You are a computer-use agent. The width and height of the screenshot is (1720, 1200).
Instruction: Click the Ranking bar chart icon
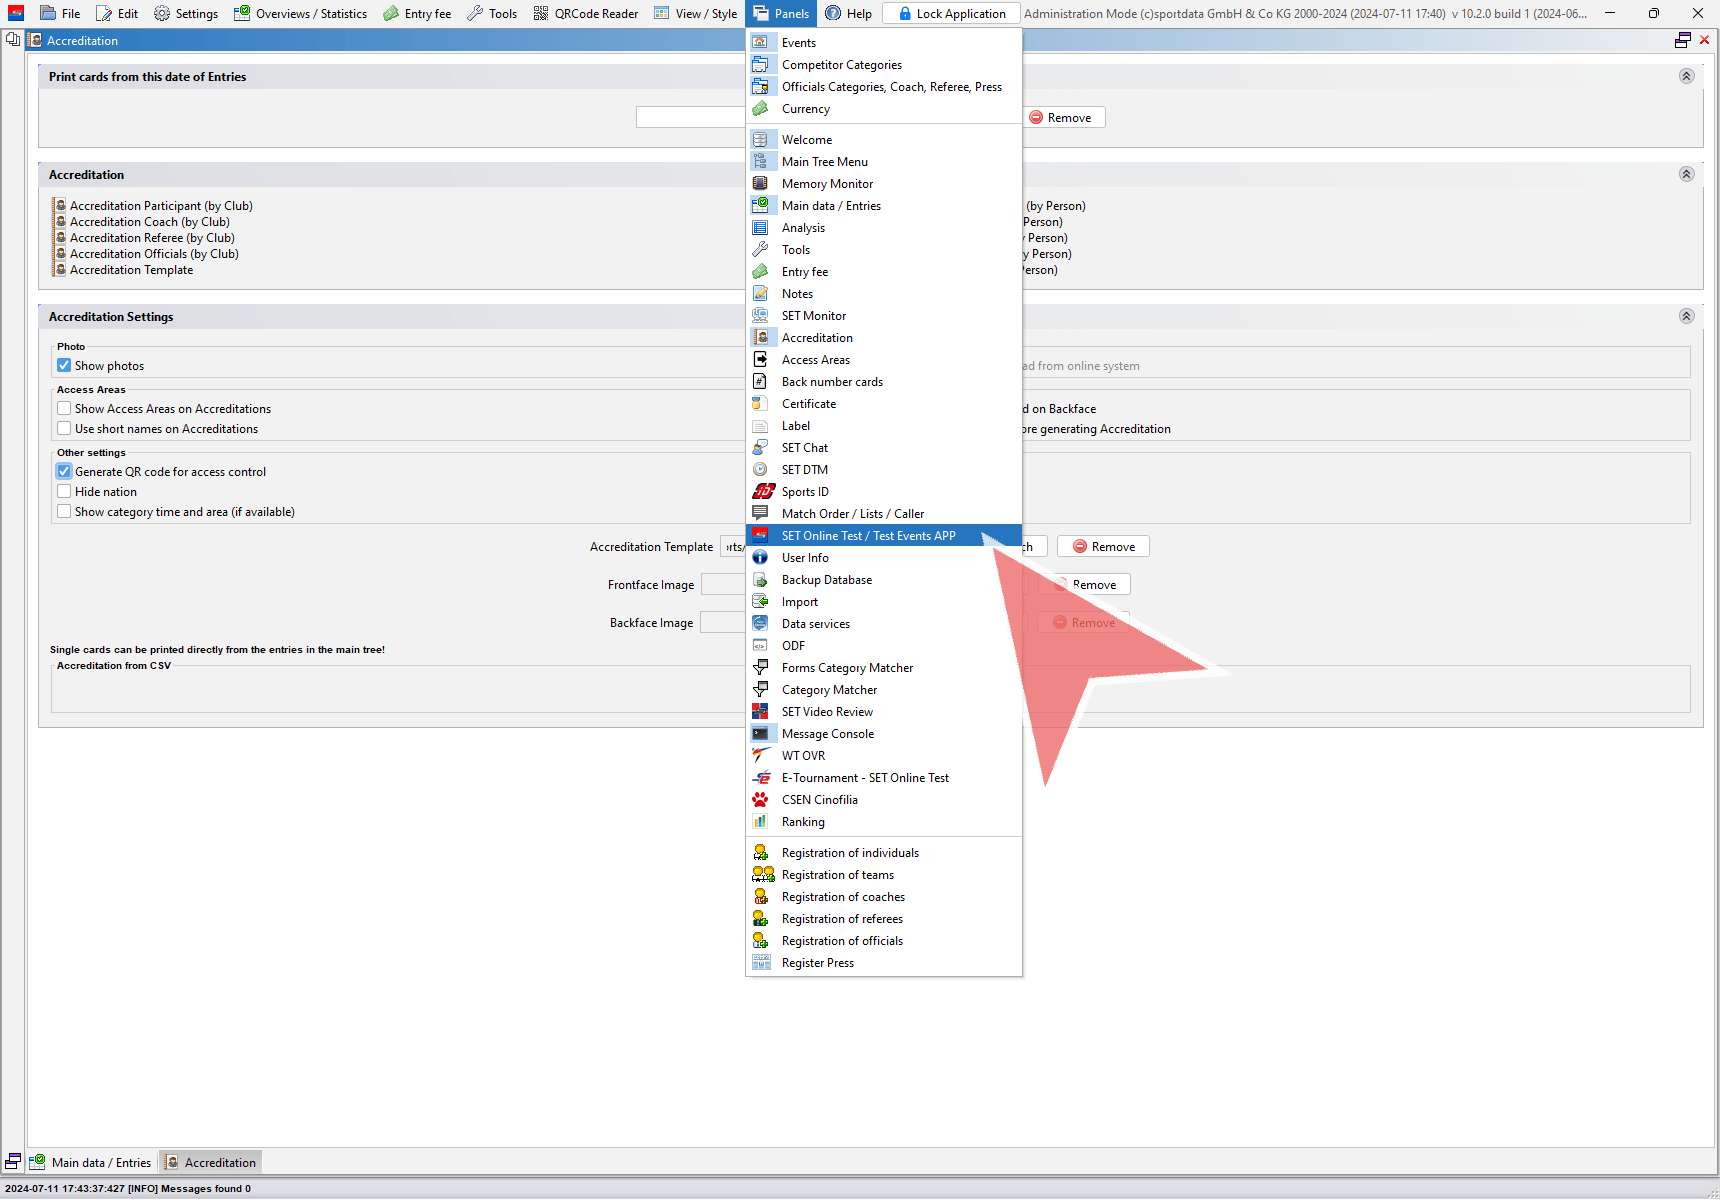pos(761,821)
